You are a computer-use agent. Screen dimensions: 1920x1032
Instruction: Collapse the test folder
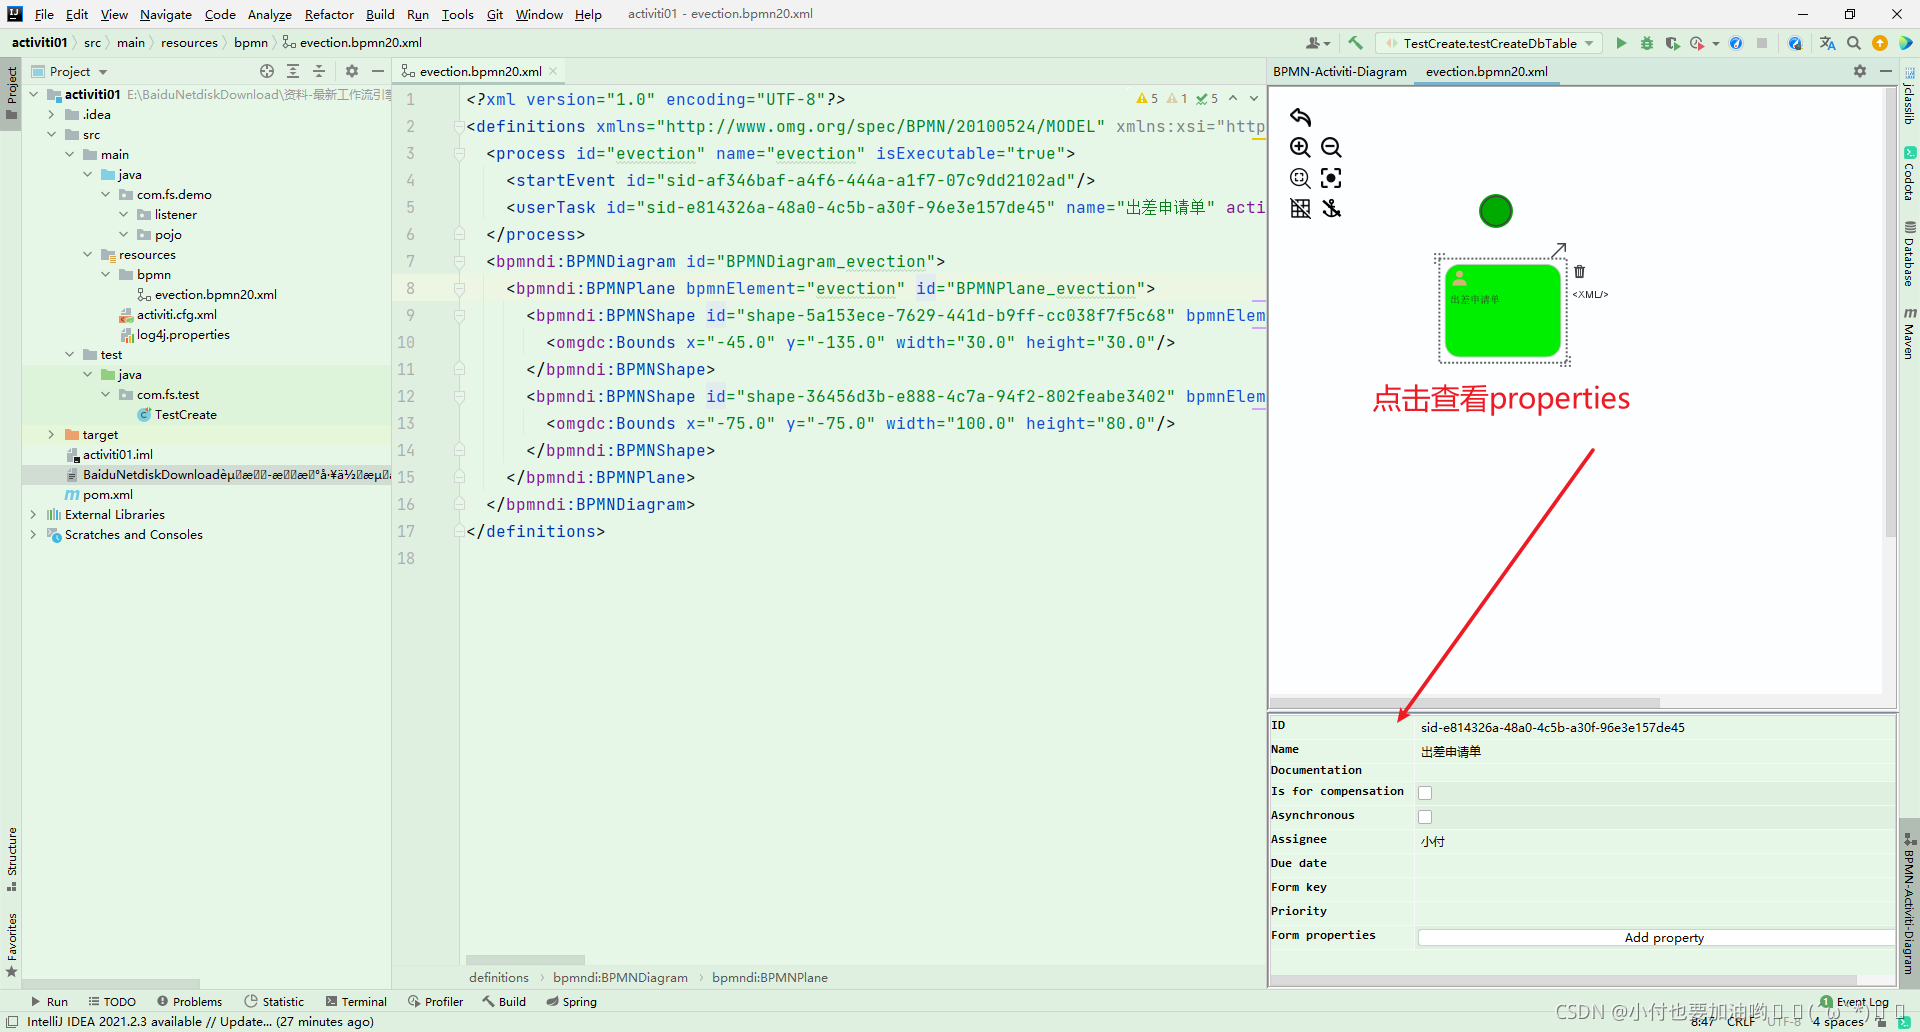[x=70, y=354]
